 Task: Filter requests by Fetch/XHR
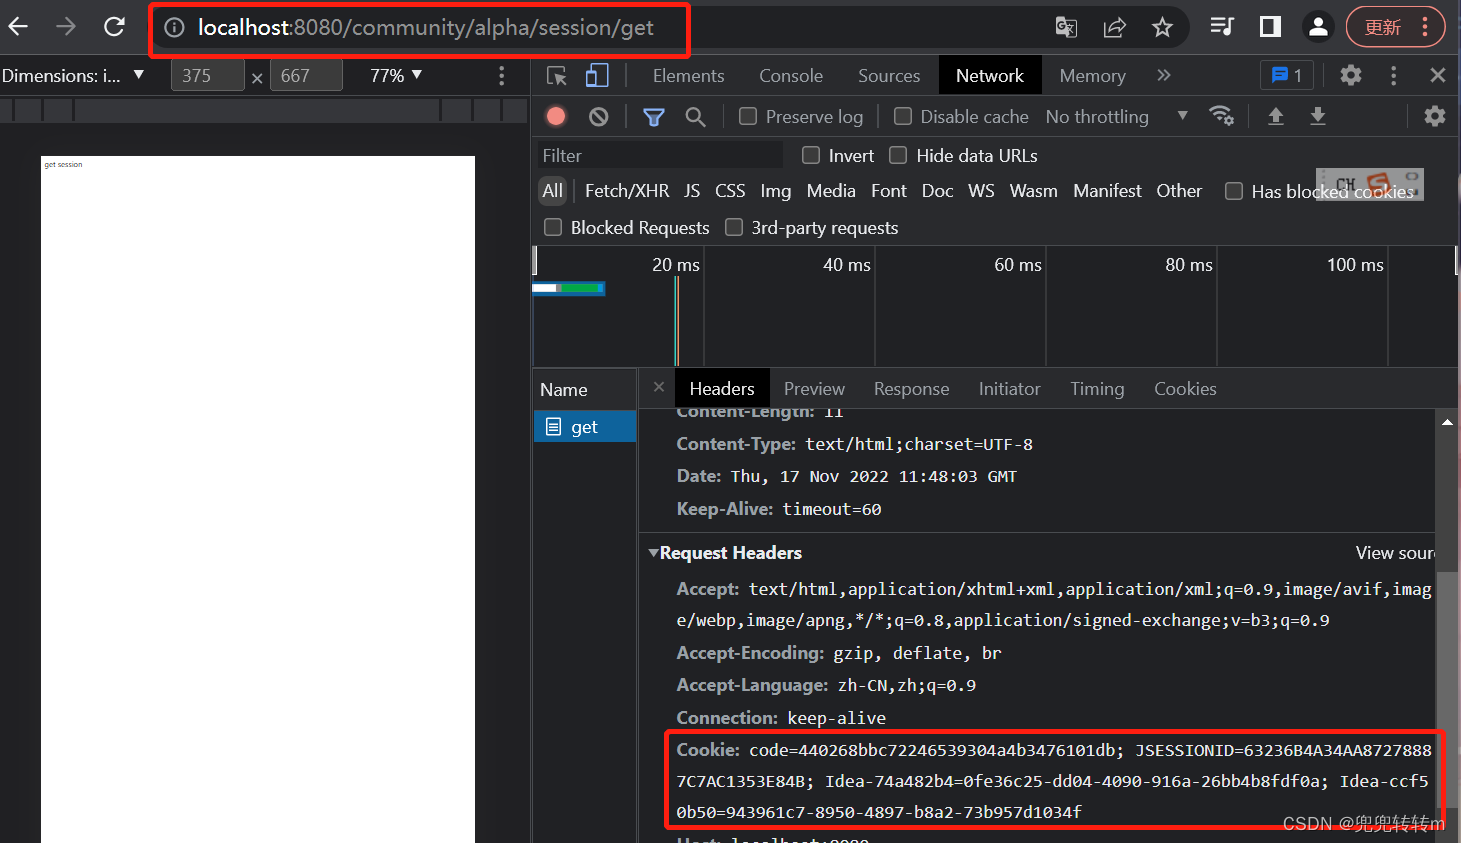click(626, 191)
